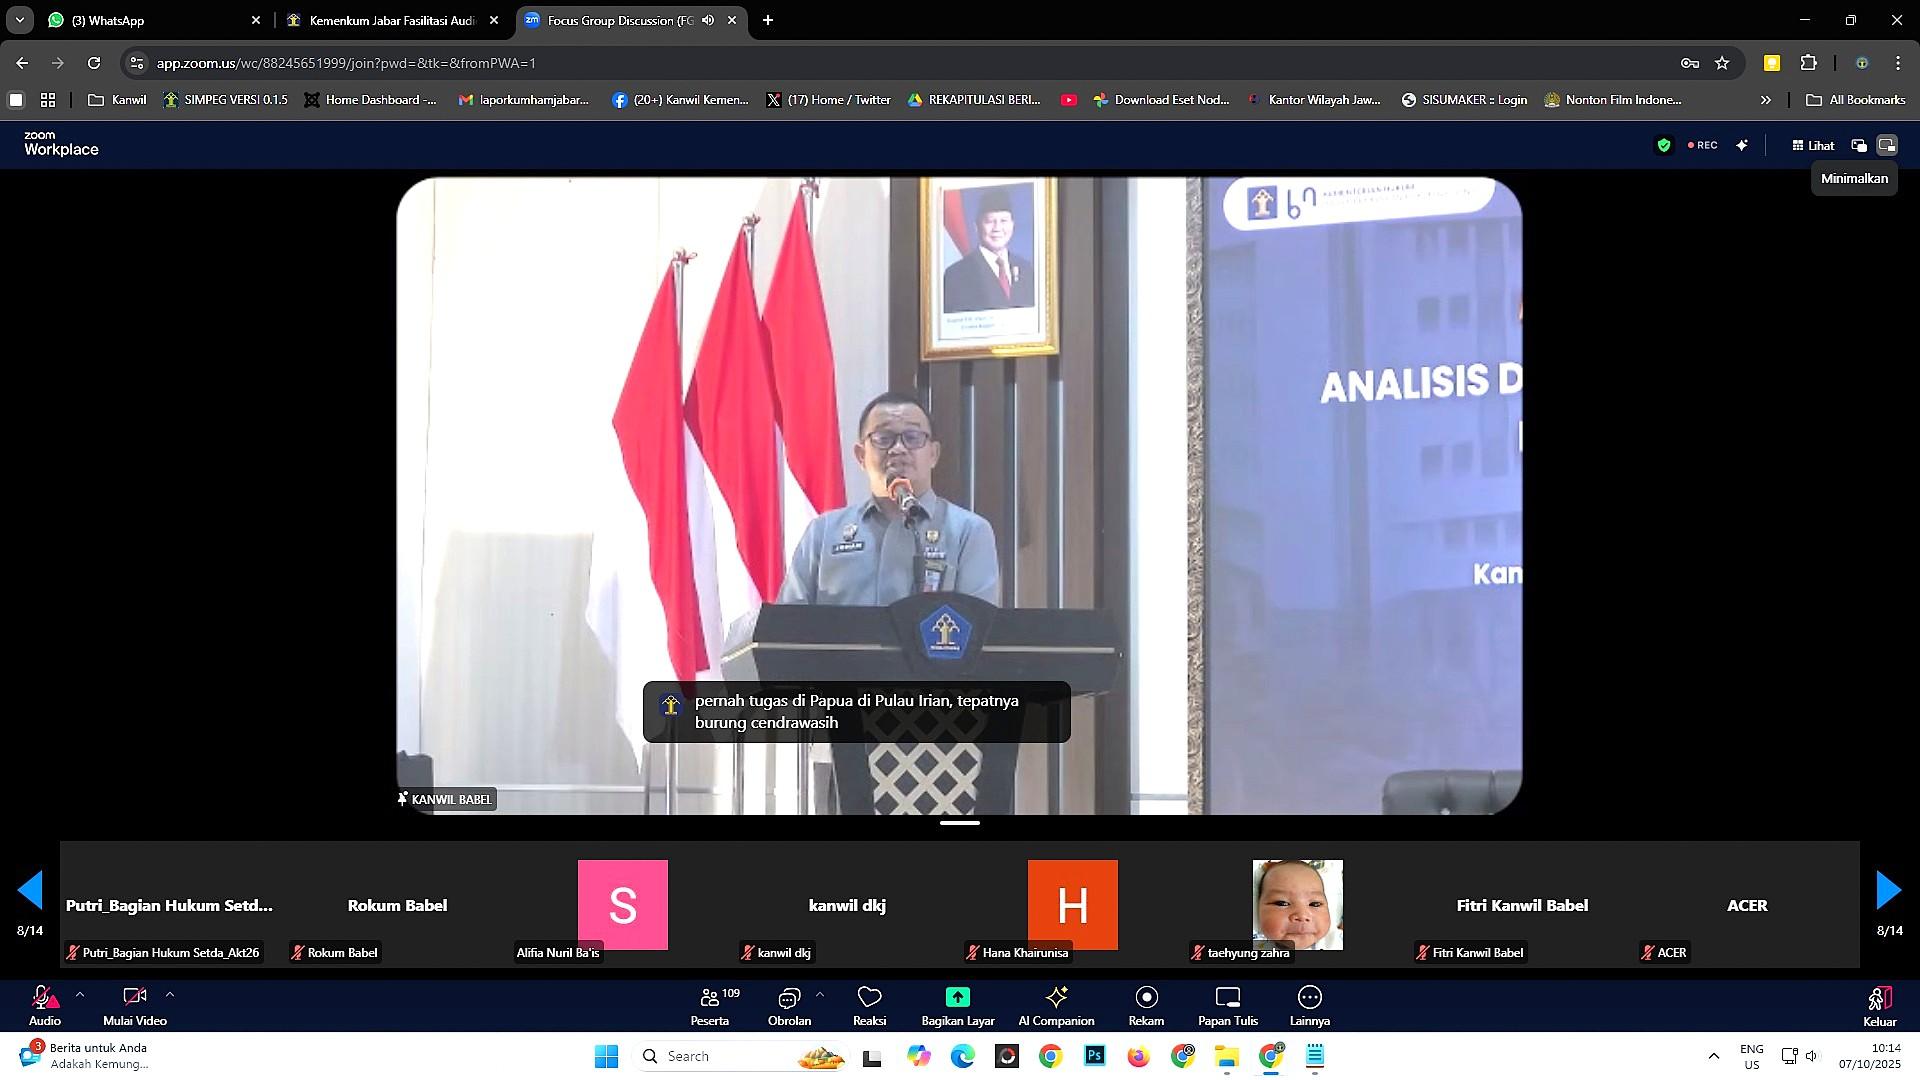Switch to Kemenkum Jabar Fasilitasi tab
Image resolution: width=1920 pixels, height=1080 pixels.
click(x=390, y=20)
